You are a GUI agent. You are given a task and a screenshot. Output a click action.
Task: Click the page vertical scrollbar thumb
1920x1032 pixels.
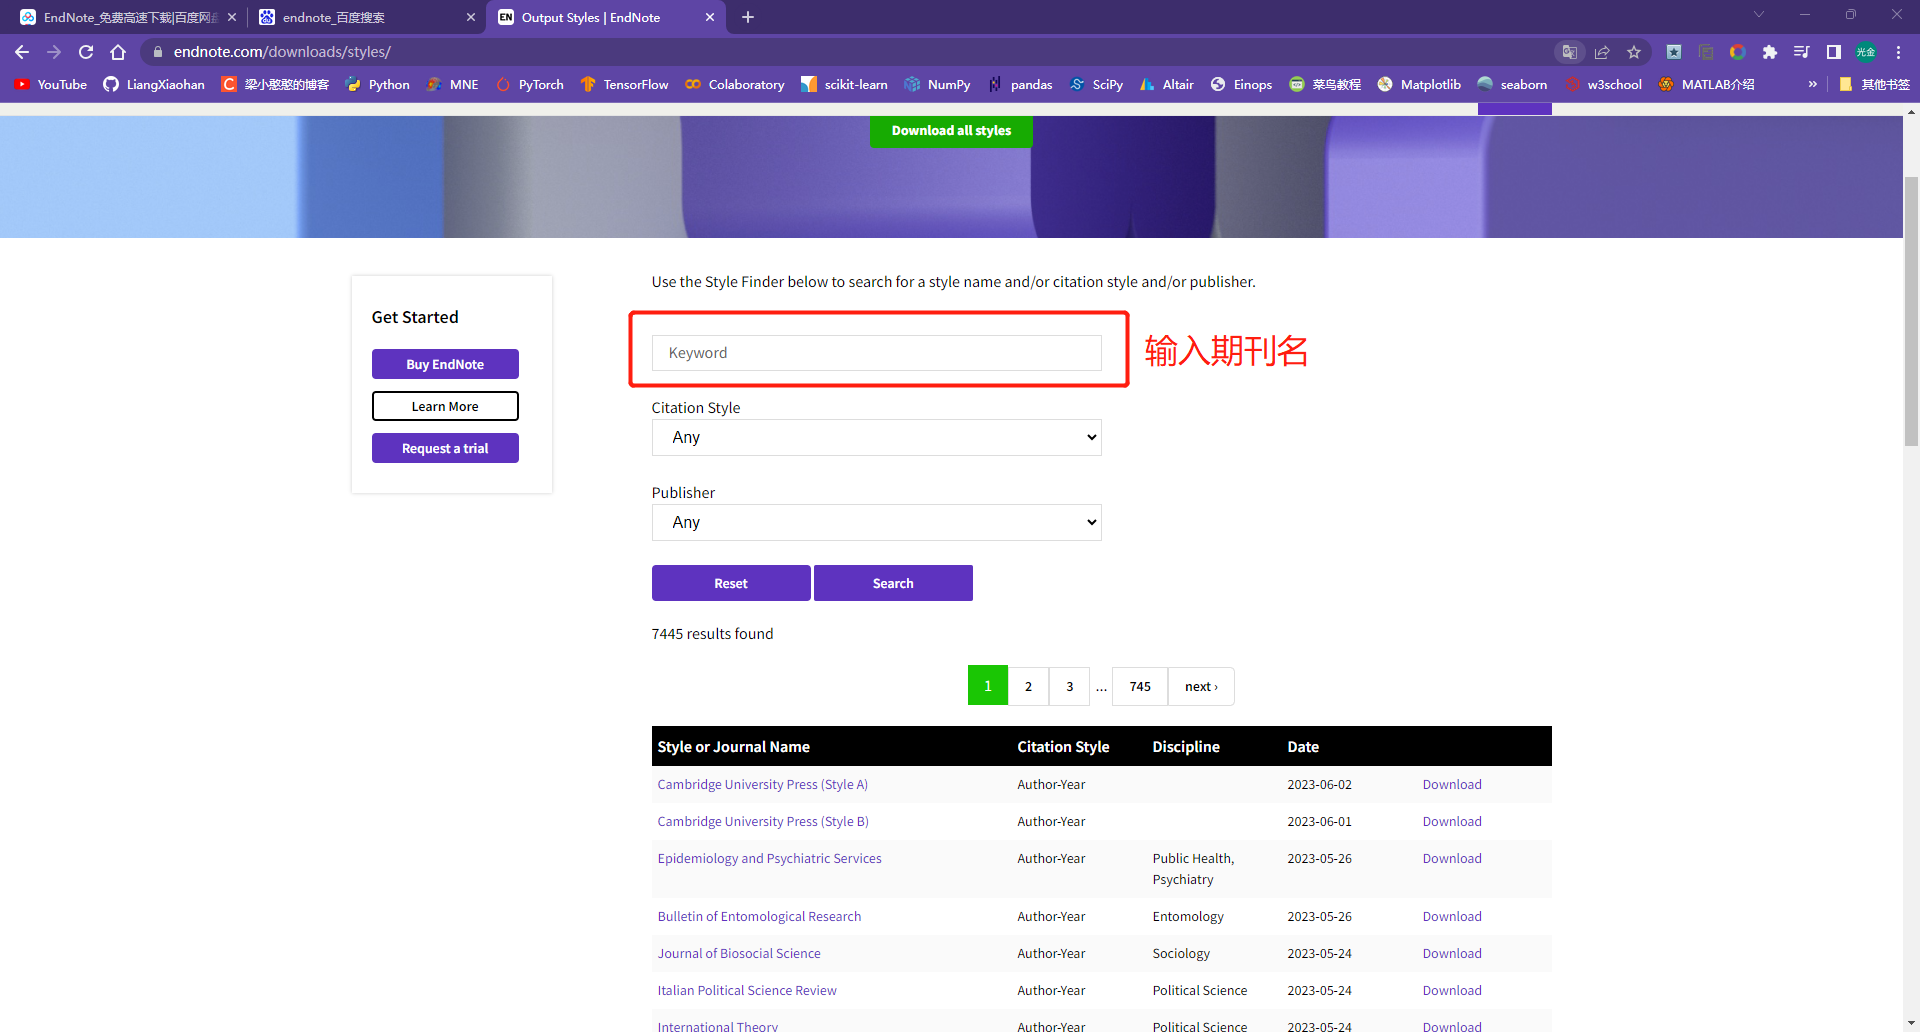click(1911, 310)
